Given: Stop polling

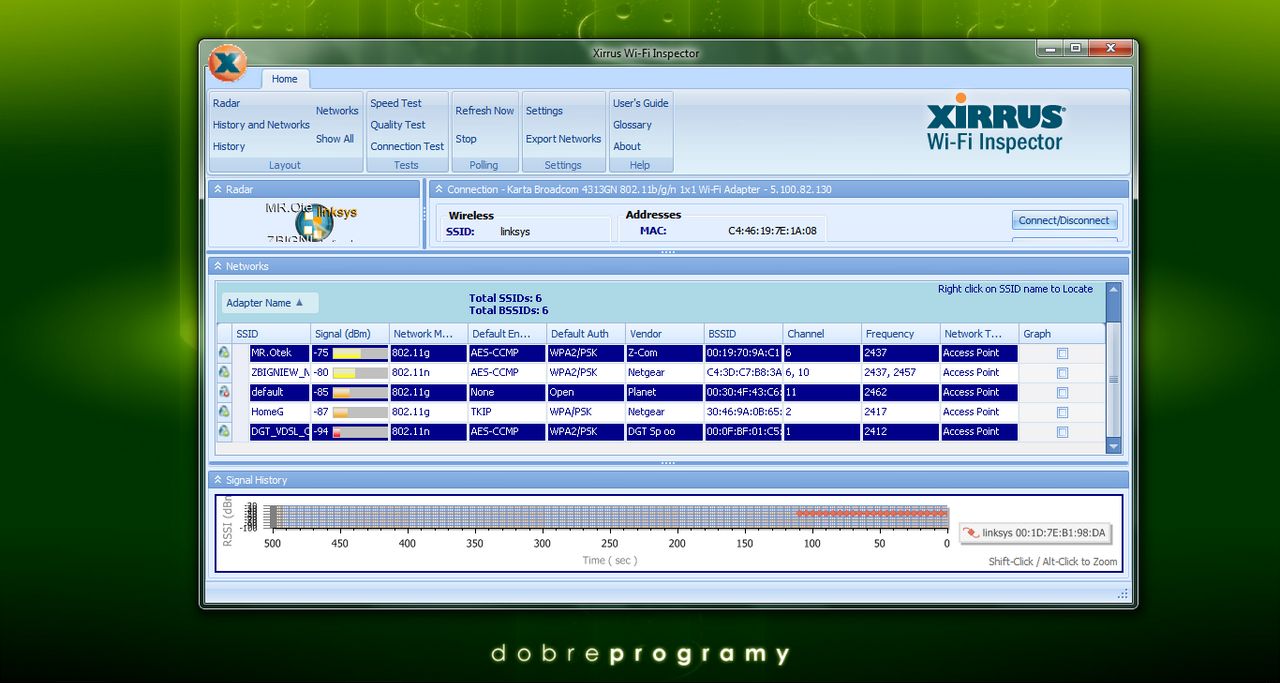Looking at the screenshot, I should click(x=466, y=139).
